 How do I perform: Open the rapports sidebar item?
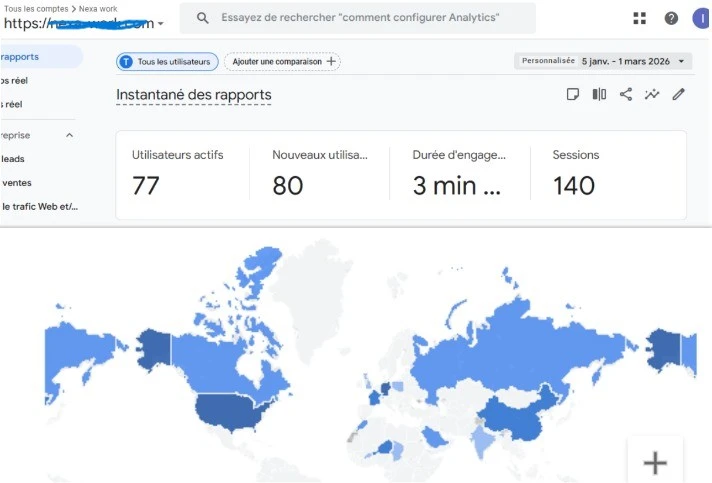41,57
